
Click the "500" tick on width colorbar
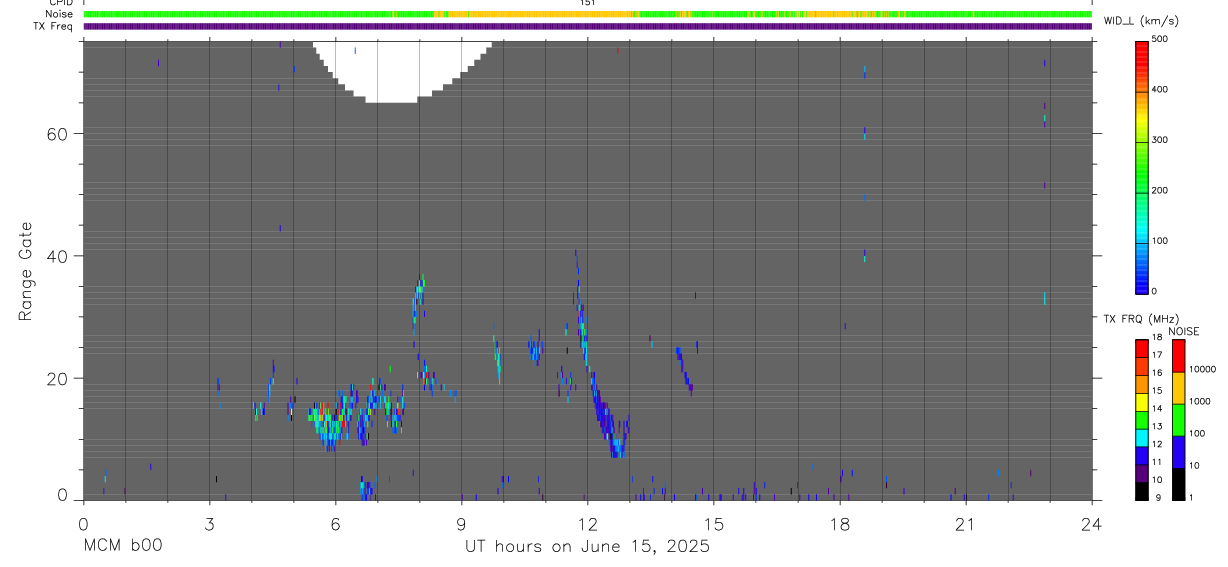point(1161,39)
